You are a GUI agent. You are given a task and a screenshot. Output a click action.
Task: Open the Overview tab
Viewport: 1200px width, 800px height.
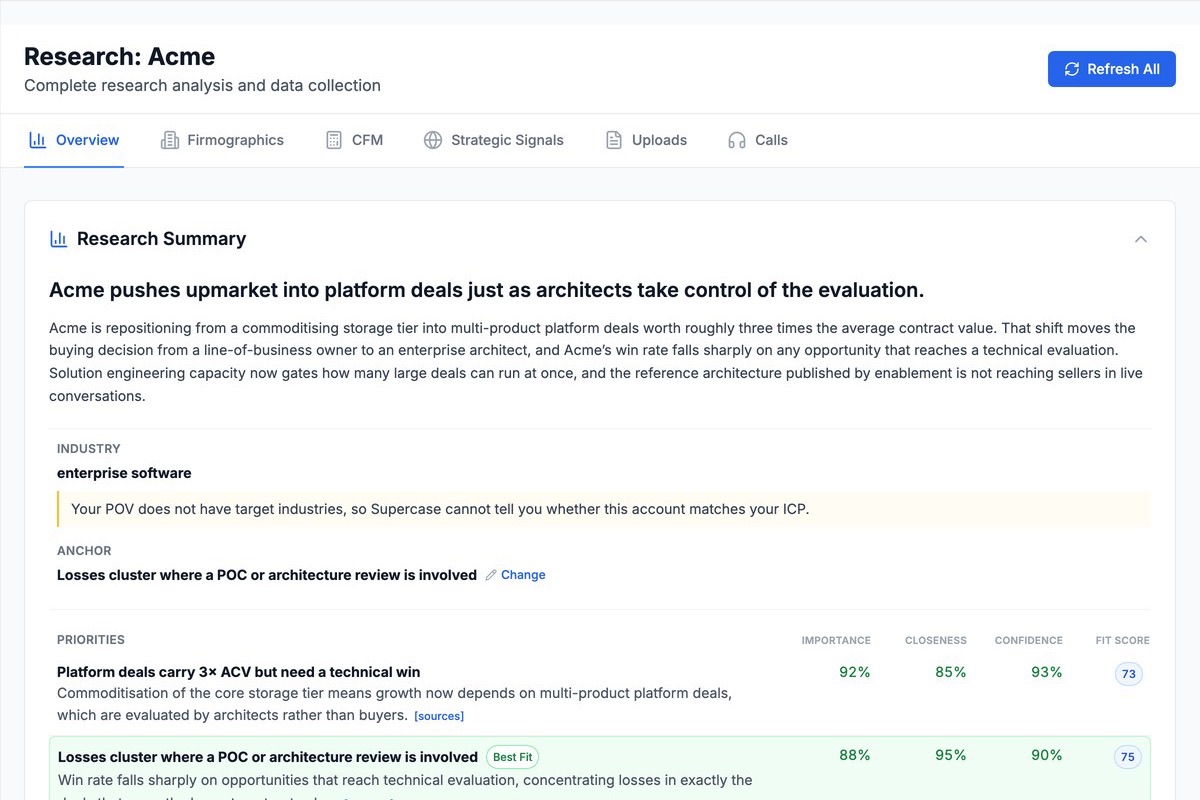(x=74, y=140)
